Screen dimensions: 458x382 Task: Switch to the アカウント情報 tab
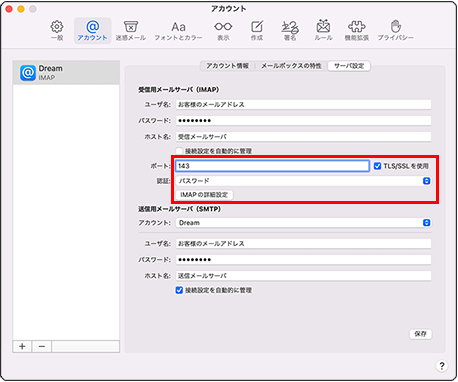pos(227,66)
